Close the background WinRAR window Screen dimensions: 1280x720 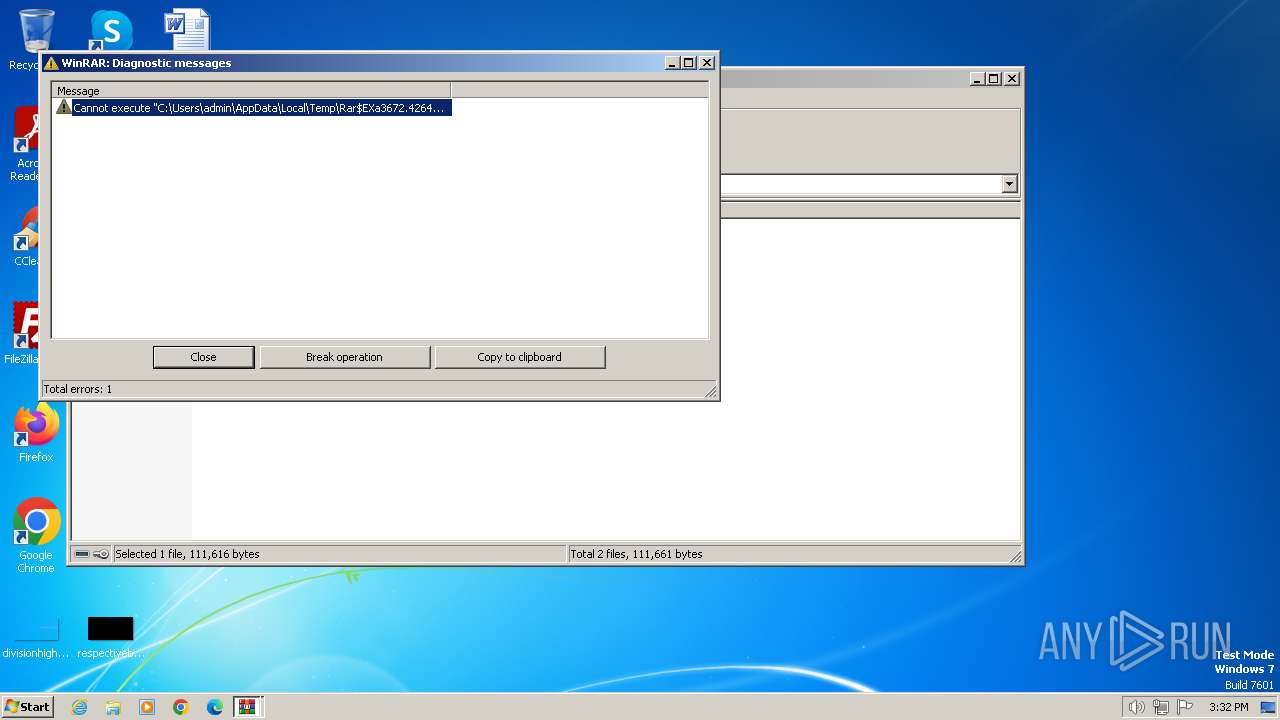[1012, 79]
